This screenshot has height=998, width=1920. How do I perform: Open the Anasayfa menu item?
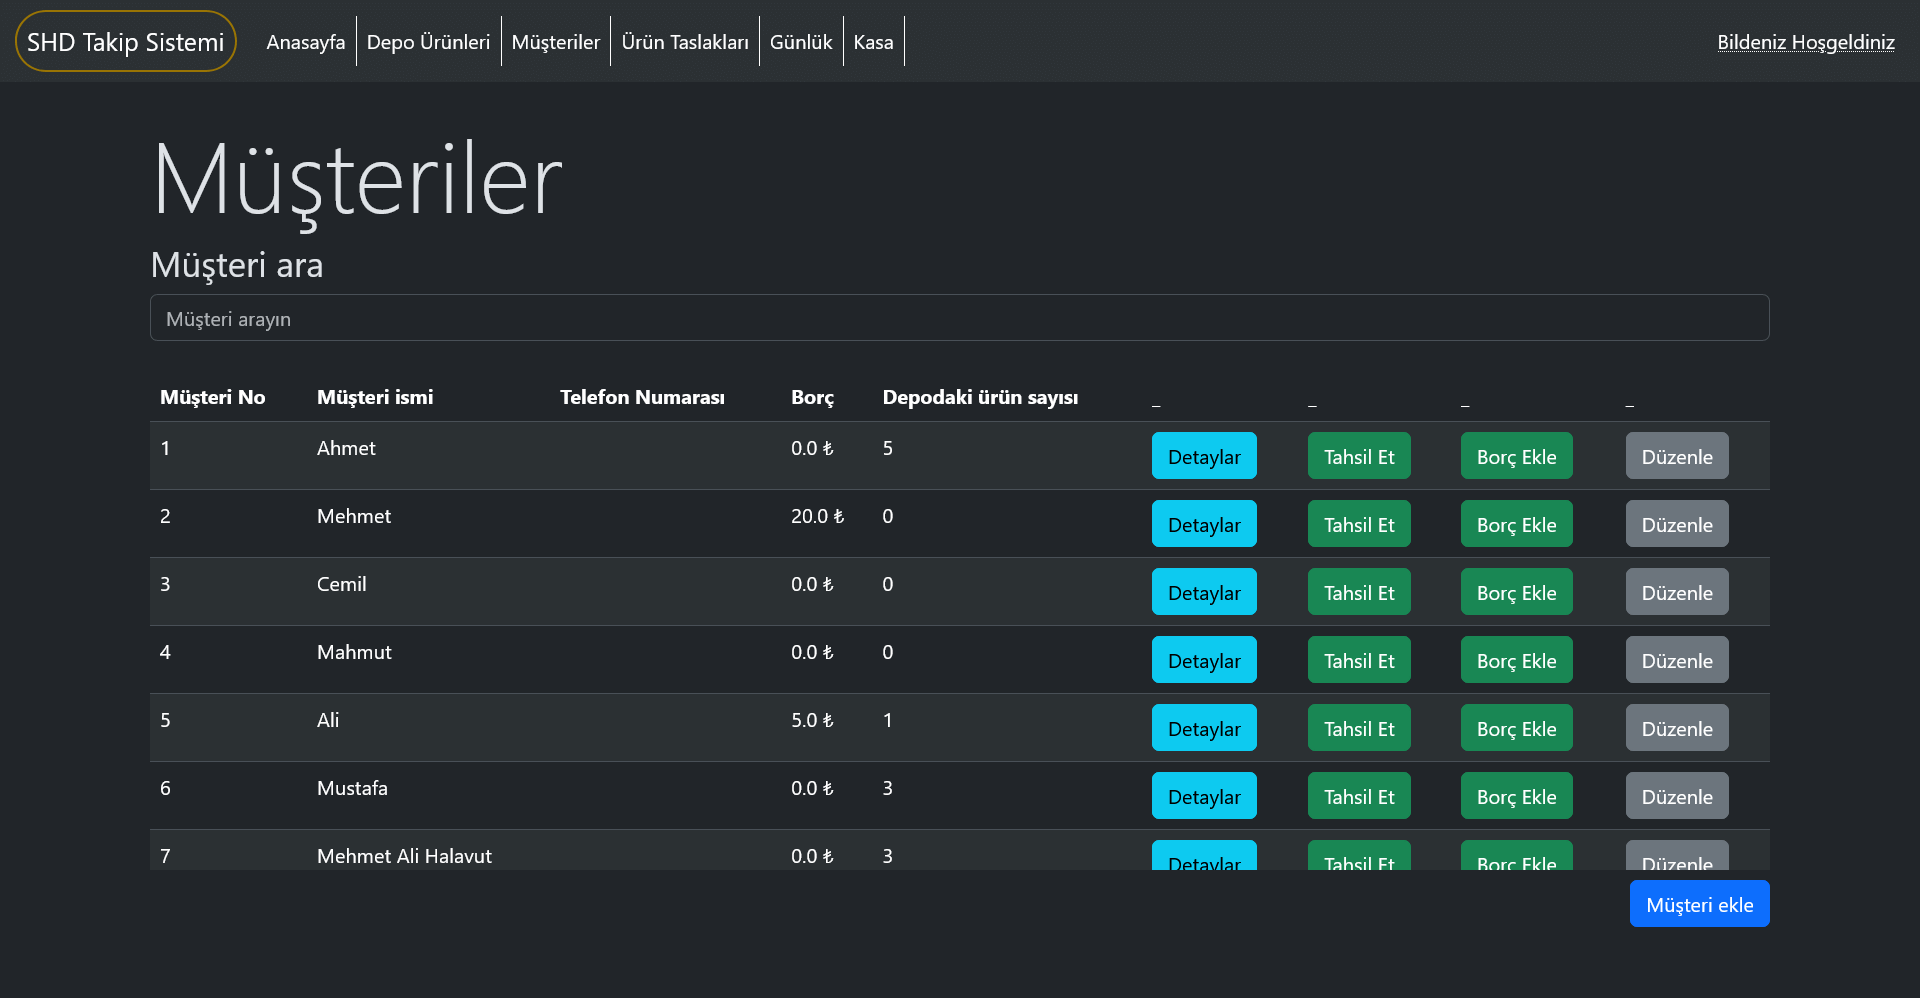(x=305, y=42)
